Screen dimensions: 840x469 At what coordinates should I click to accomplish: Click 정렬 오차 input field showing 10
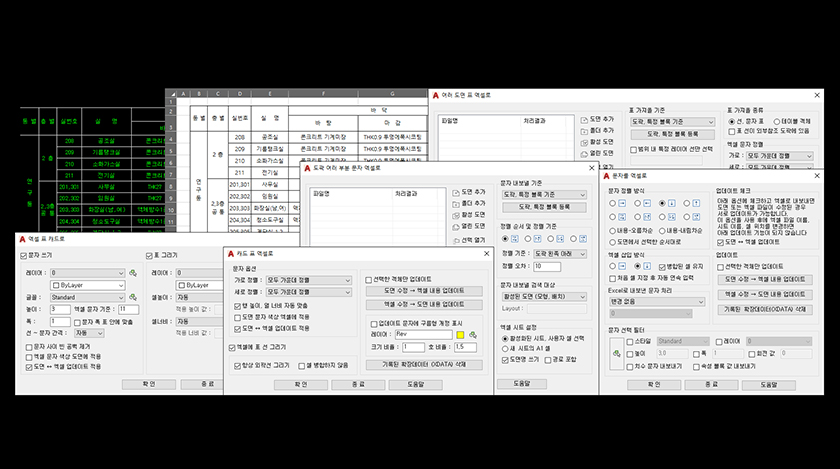pyautogui.click(x=547, y=266)
